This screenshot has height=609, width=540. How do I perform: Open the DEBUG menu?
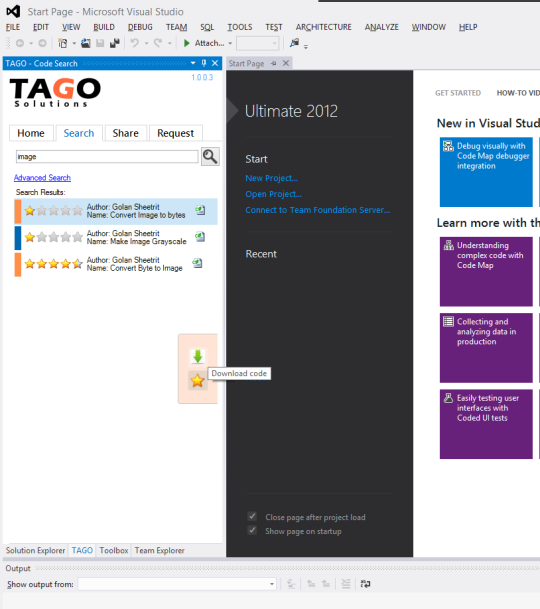click(140, 27)
